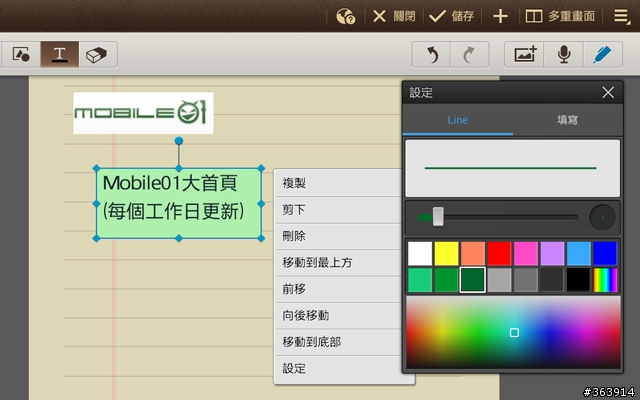Switch to the Line tab

pos(458,120)
